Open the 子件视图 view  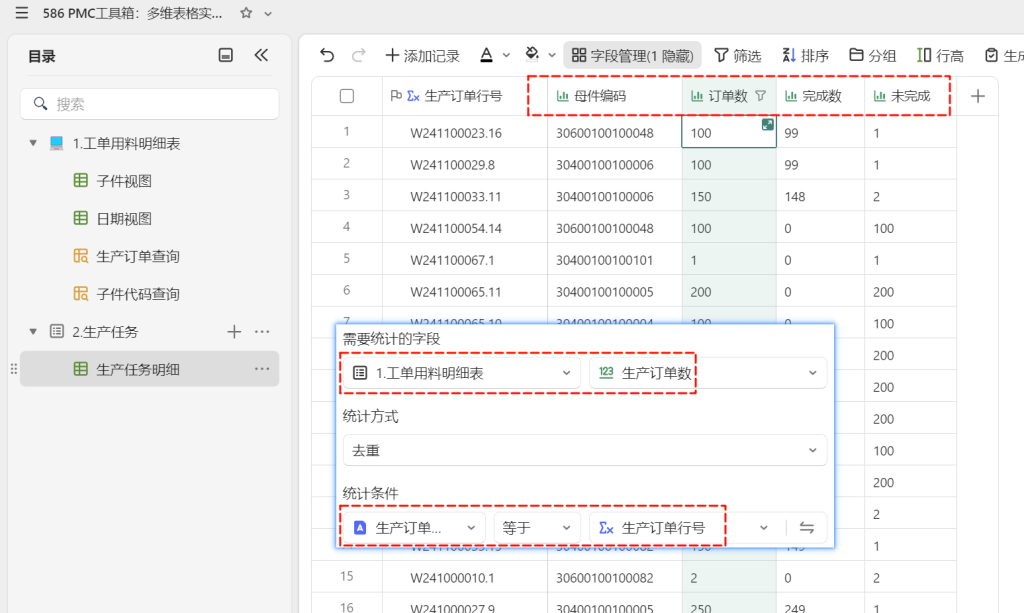124,181
